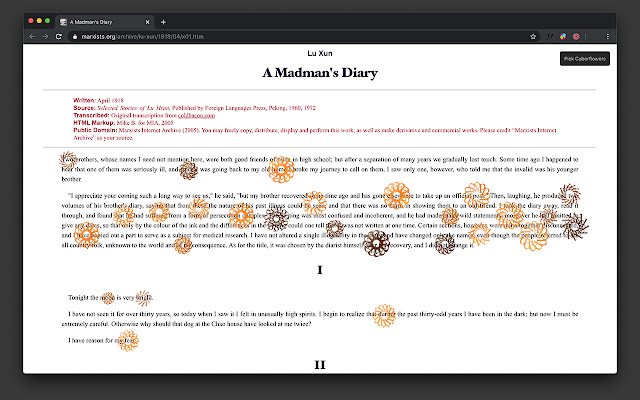This screenshot has width=640, height=400.
Task: Click the Source: label text
Action: (x=84, y=108)
